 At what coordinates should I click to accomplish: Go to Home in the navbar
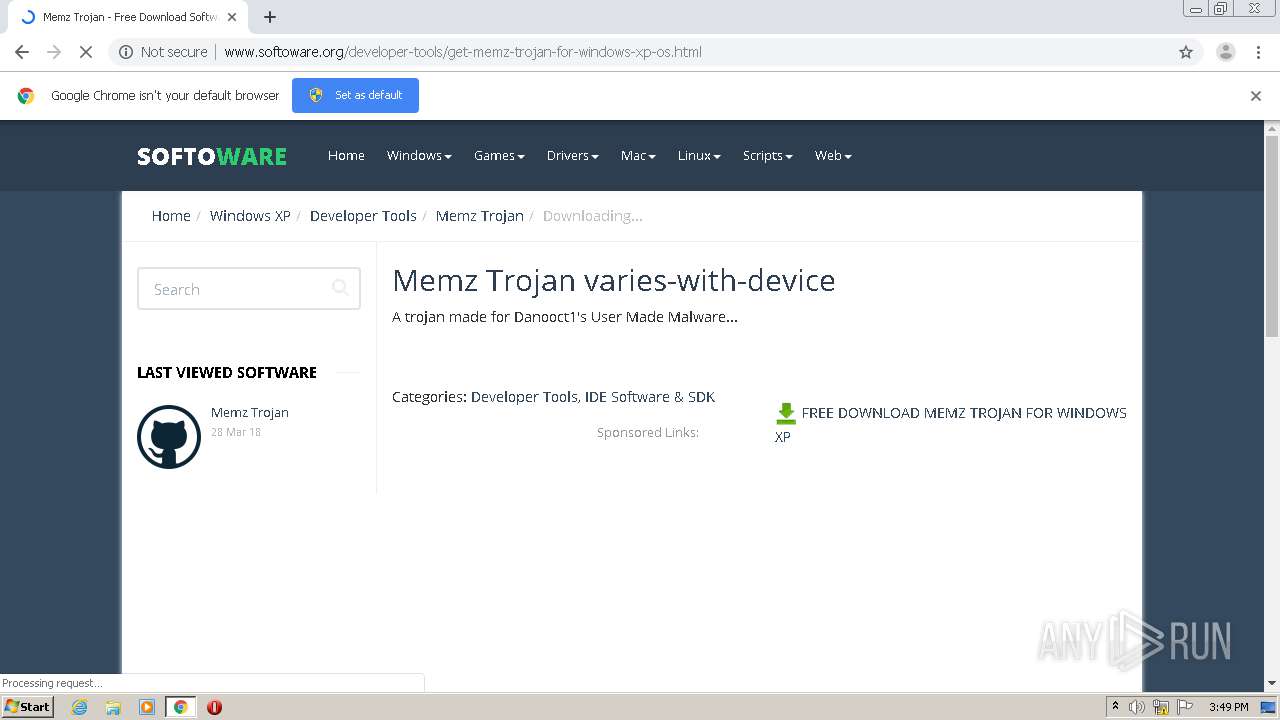pyautogui.click(x=346, y=155)
